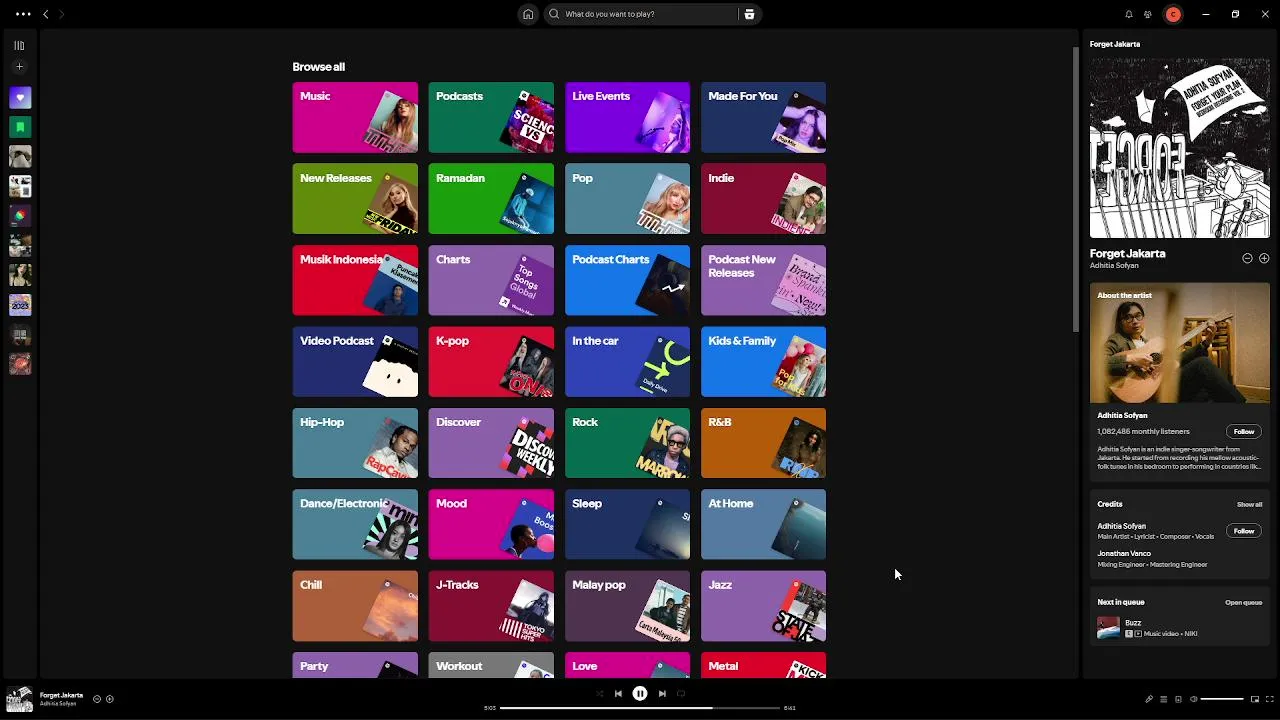Adjust the volume slider

[1222, 699]
